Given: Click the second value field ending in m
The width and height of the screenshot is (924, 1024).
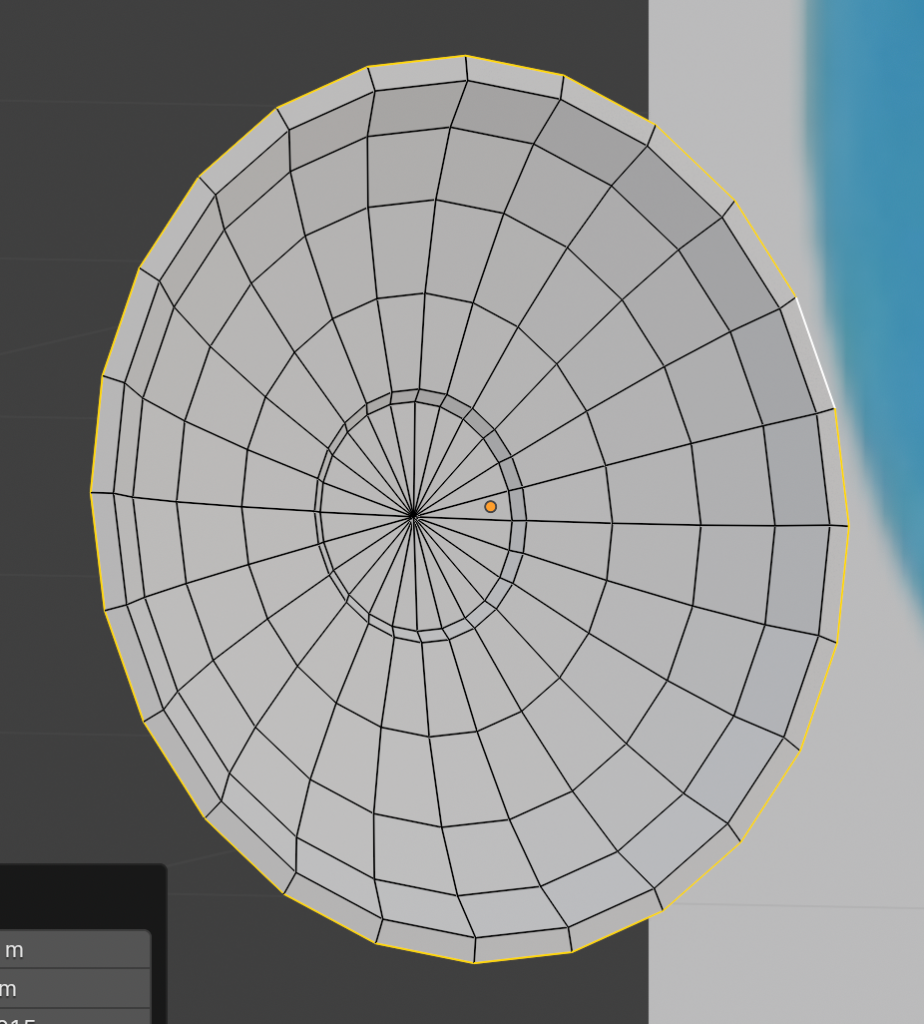Looking at the screenshot, I should click(x=75, y=989).
